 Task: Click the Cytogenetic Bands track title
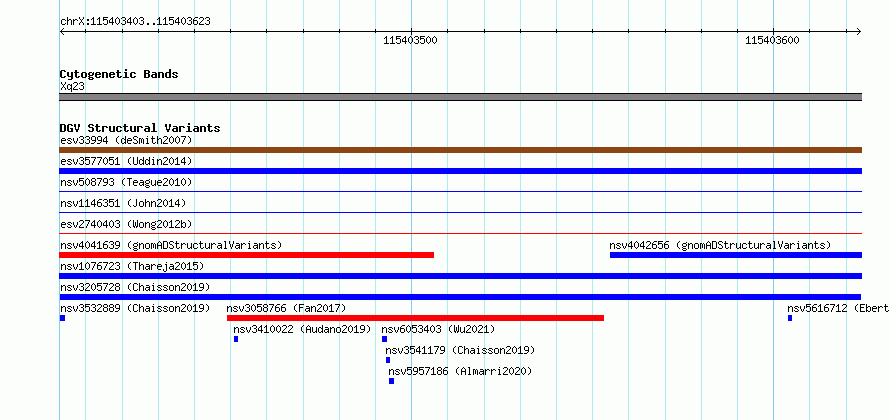point(119,74)
